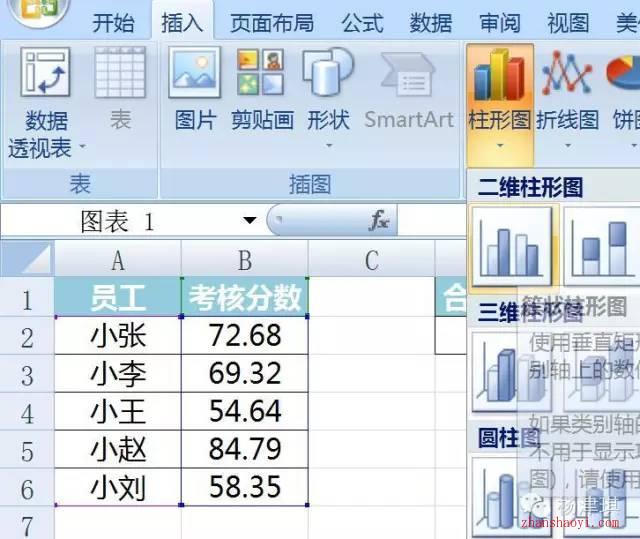
Task: Click the 考核分数 header cell
Action: pos(245,297)
